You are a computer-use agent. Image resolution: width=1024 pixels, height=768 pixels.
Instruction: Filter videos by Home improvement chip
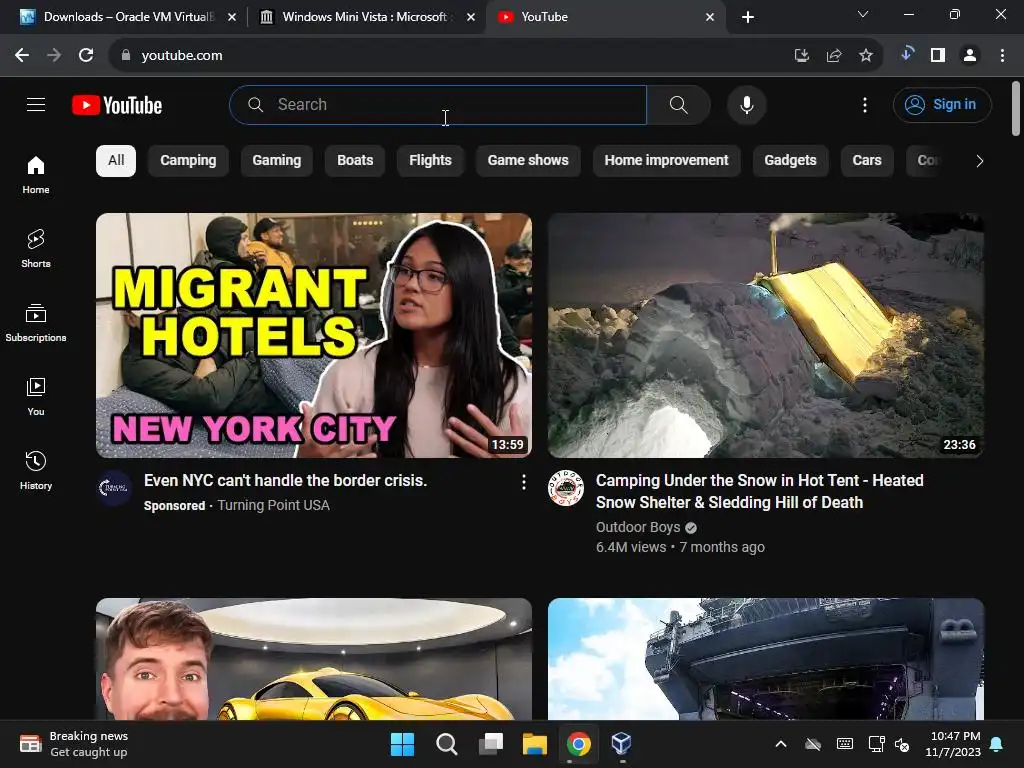(x=666, y=161)
